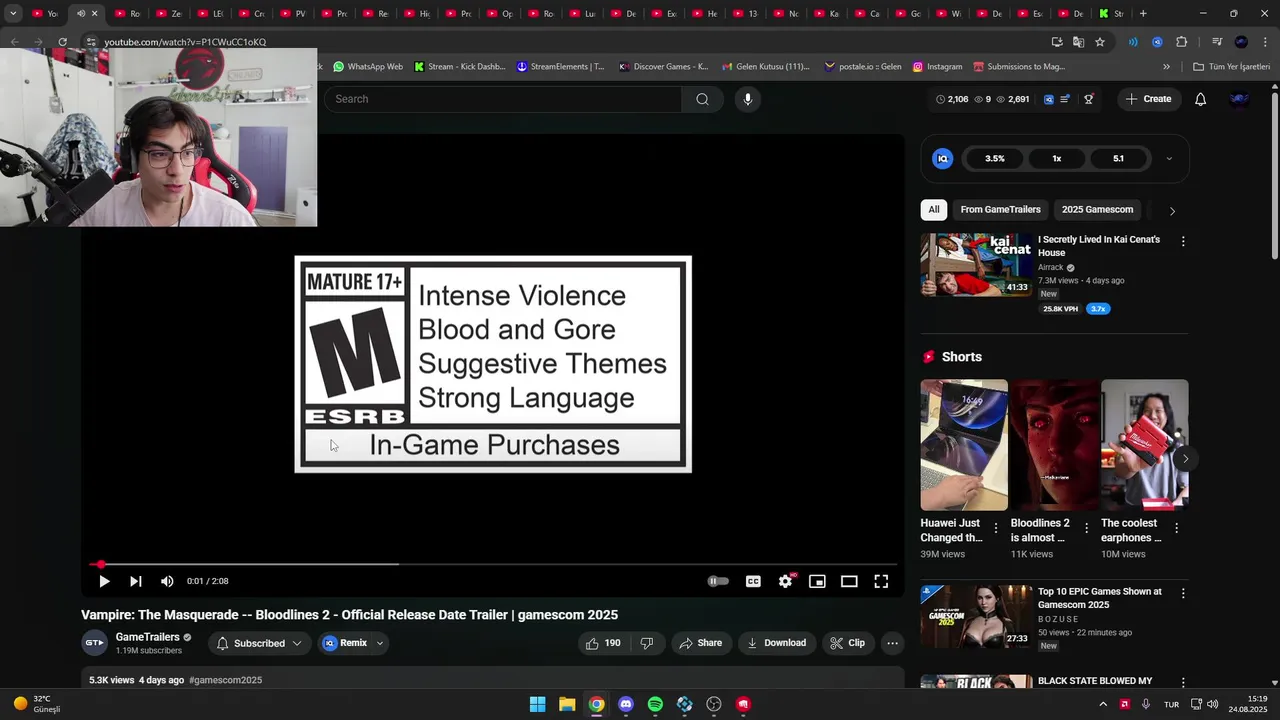Open Chrome media controls icon
1280x720 pixels.
point(1217,42)
